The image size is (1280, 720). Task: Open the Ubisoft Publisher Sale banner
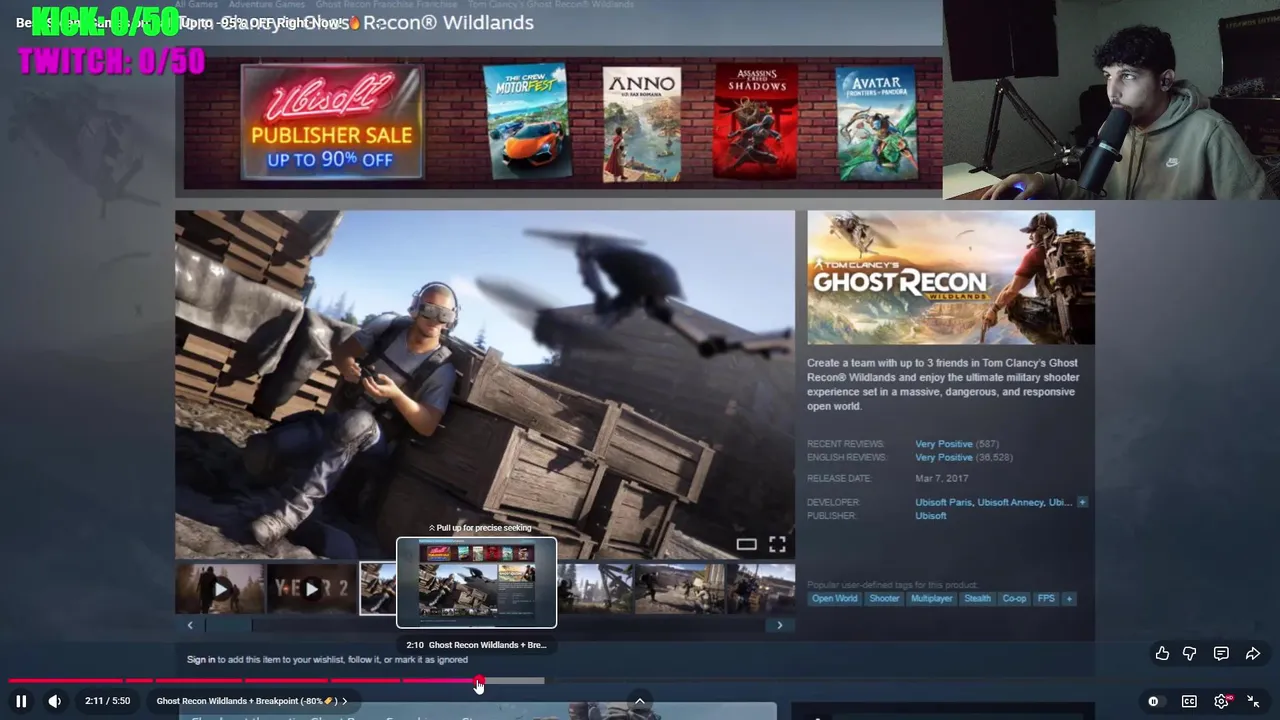(x=332, y=122)
